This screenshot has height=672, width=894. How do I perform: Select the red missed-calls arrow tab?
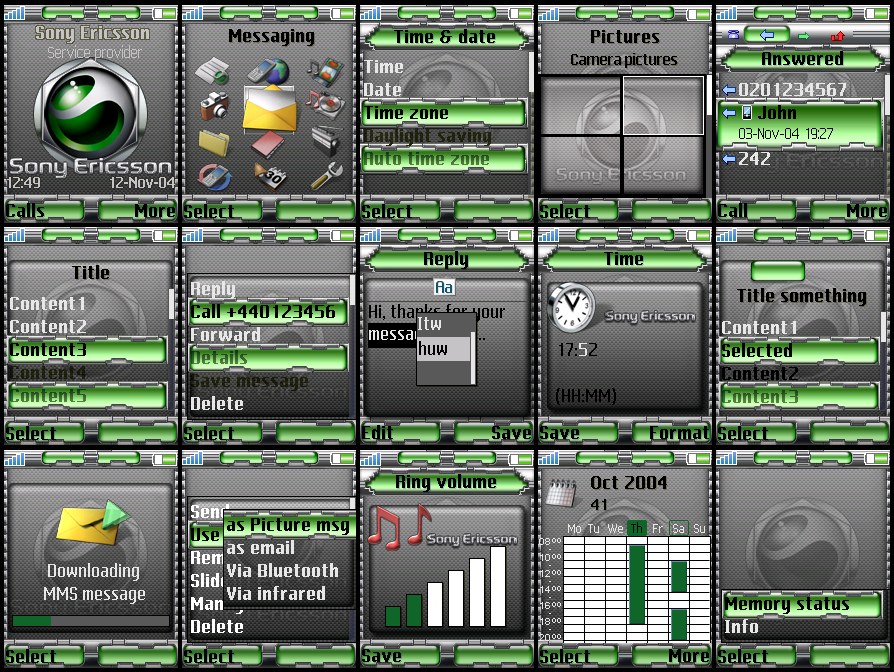[838, 36]
